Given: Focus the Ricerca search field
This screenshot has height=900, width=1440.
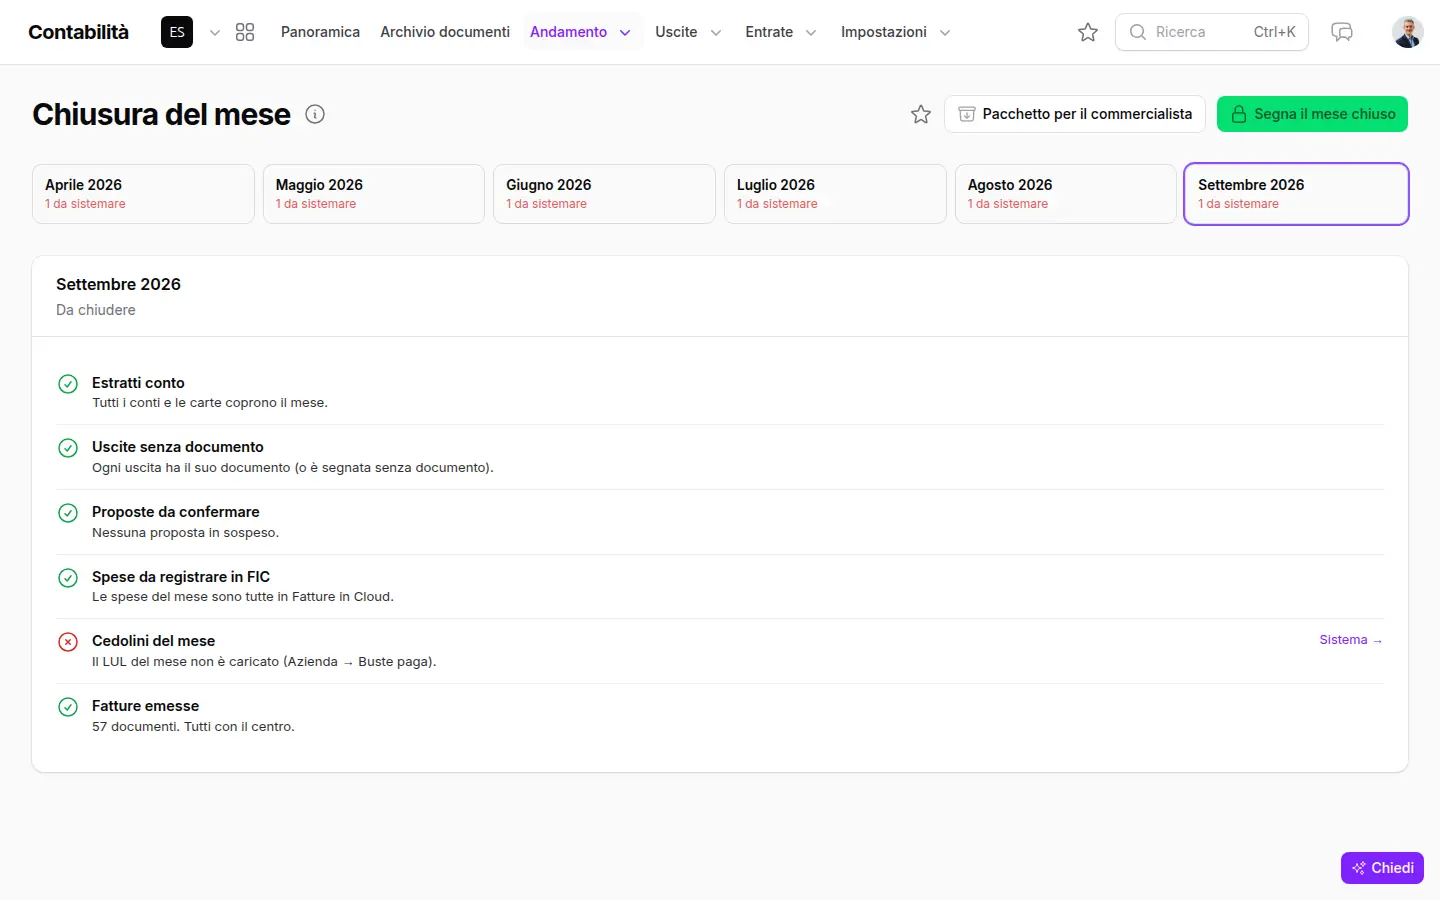Looking at the screenshot, I should [x=1212, y=32].
